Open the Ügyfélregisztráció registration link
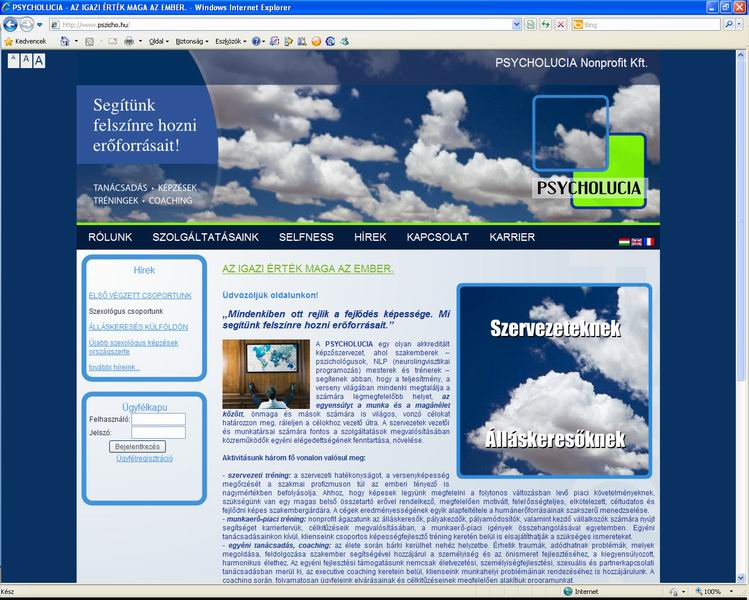Screen dimensions: 749x600 point(144,458)
